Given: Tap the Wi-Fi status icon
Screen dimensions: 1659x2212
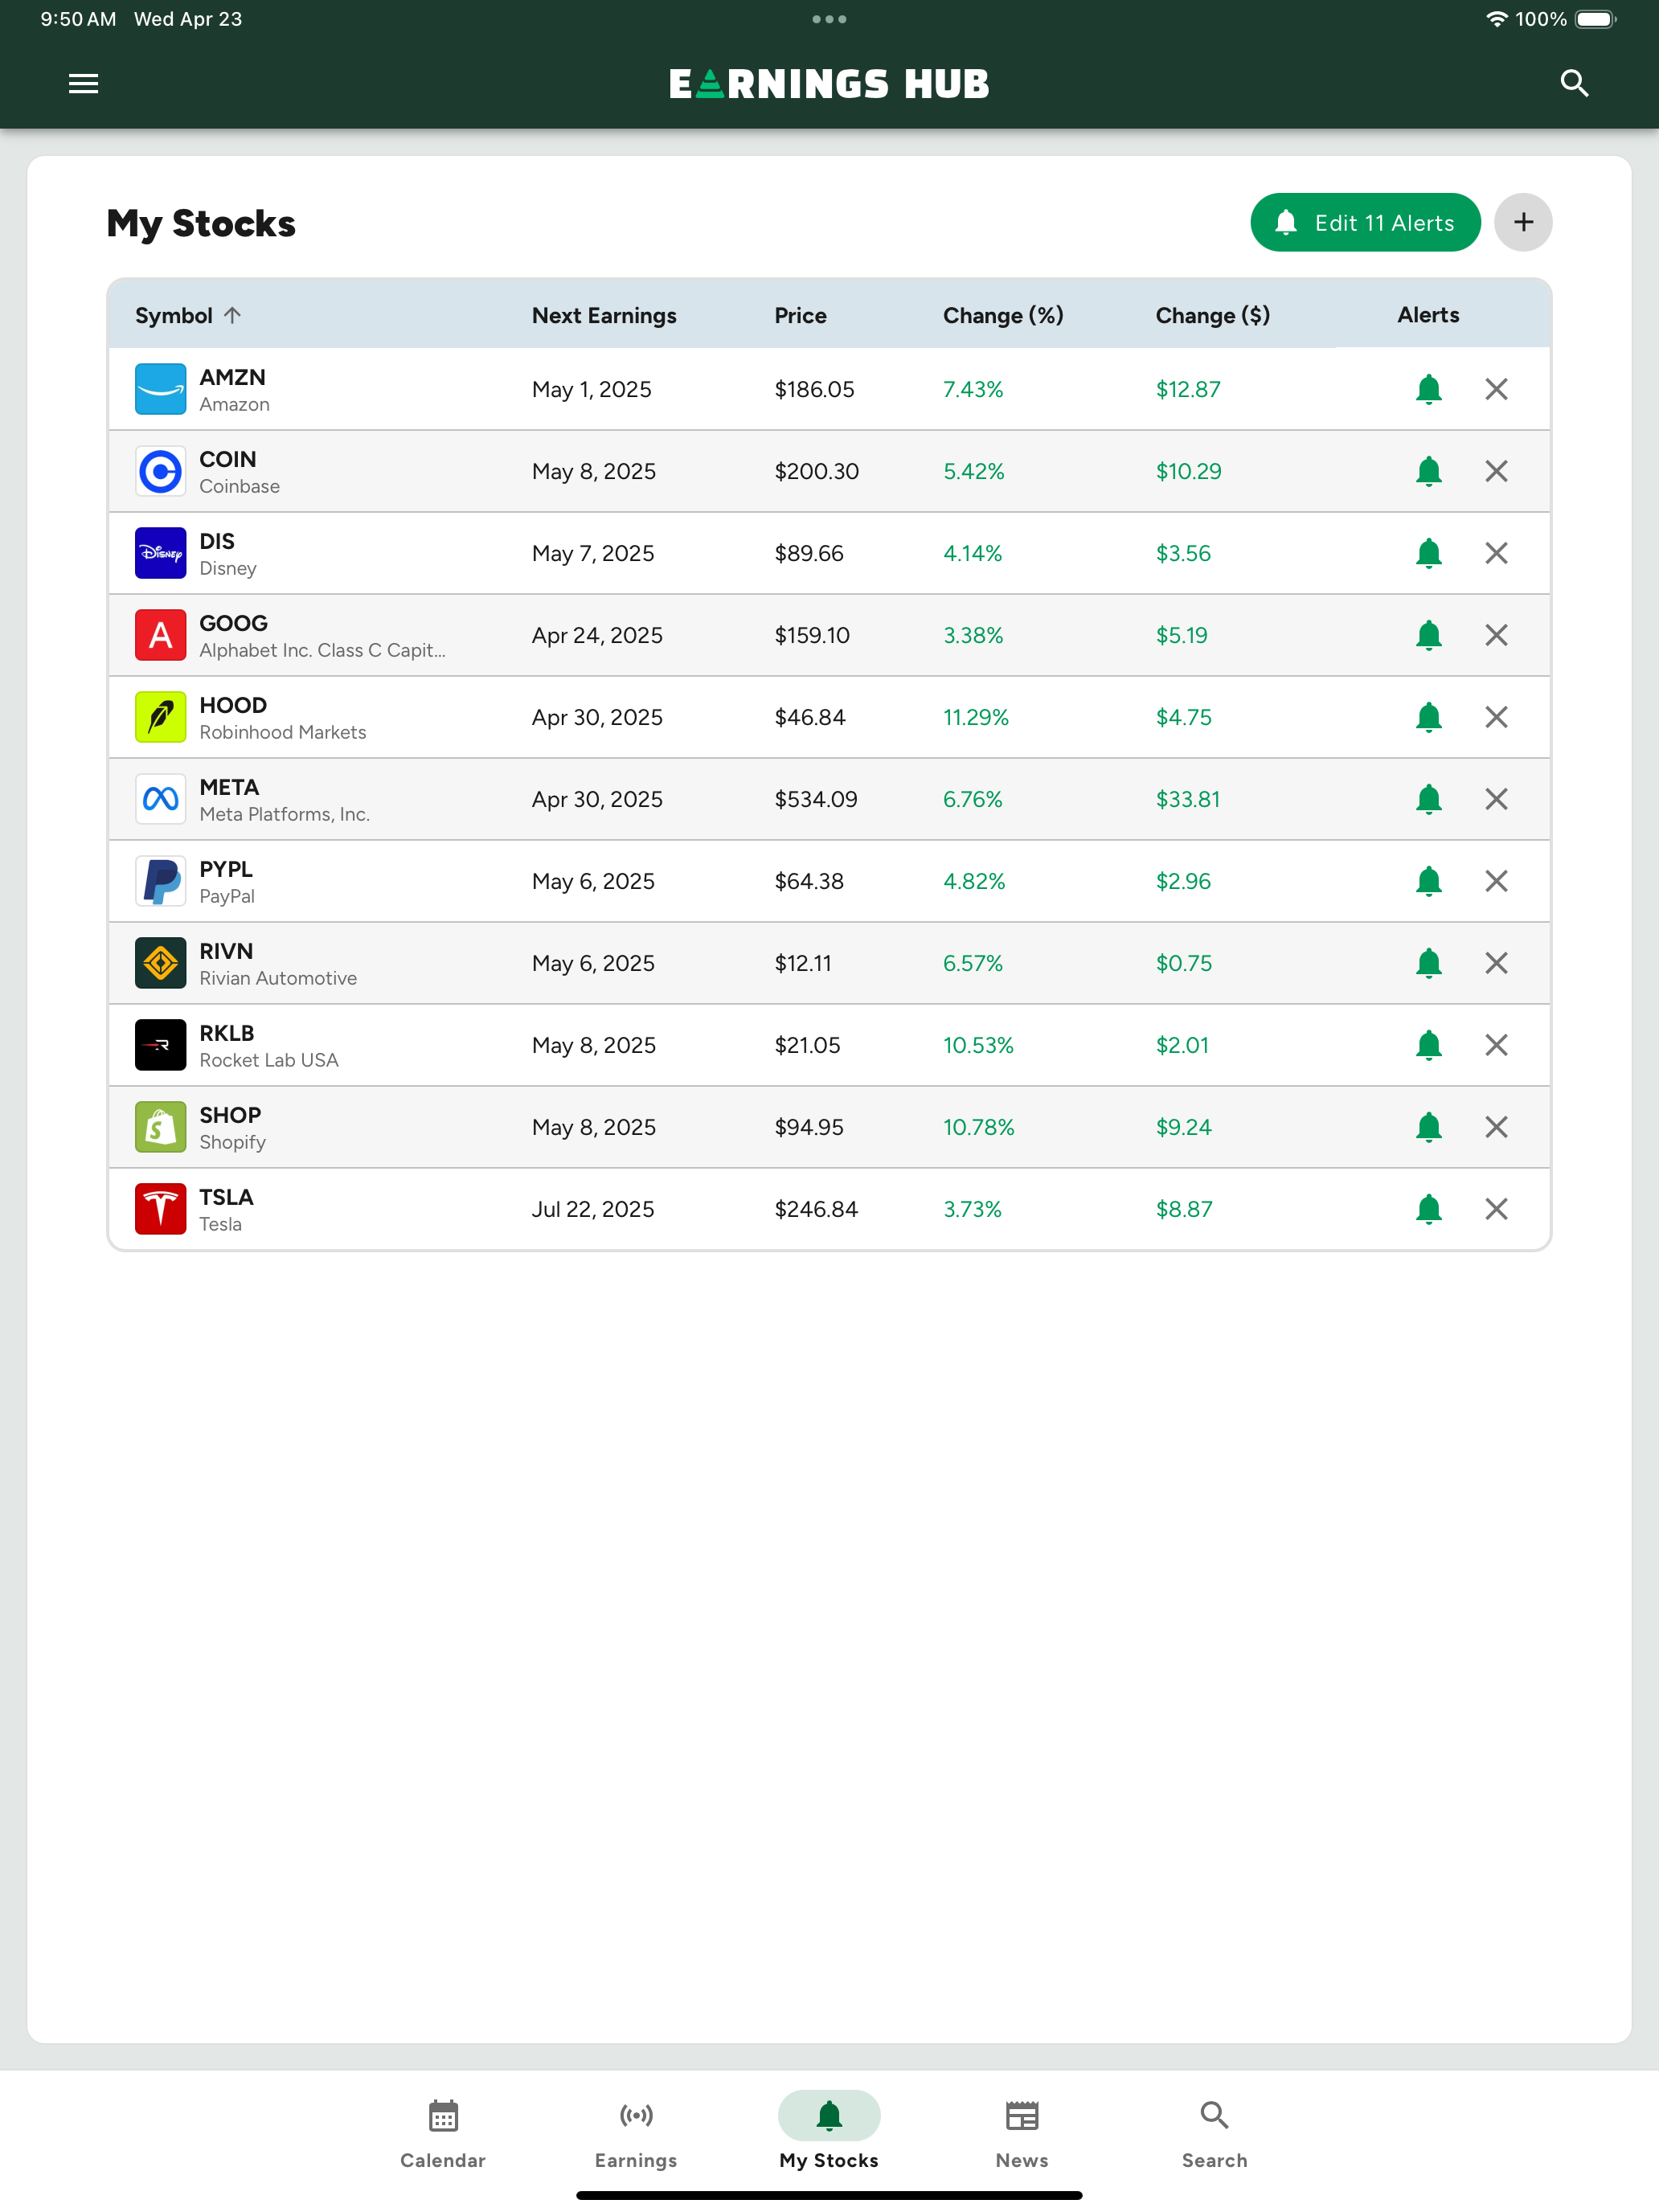Looking at the screenshot, I should click(1496, 19).
